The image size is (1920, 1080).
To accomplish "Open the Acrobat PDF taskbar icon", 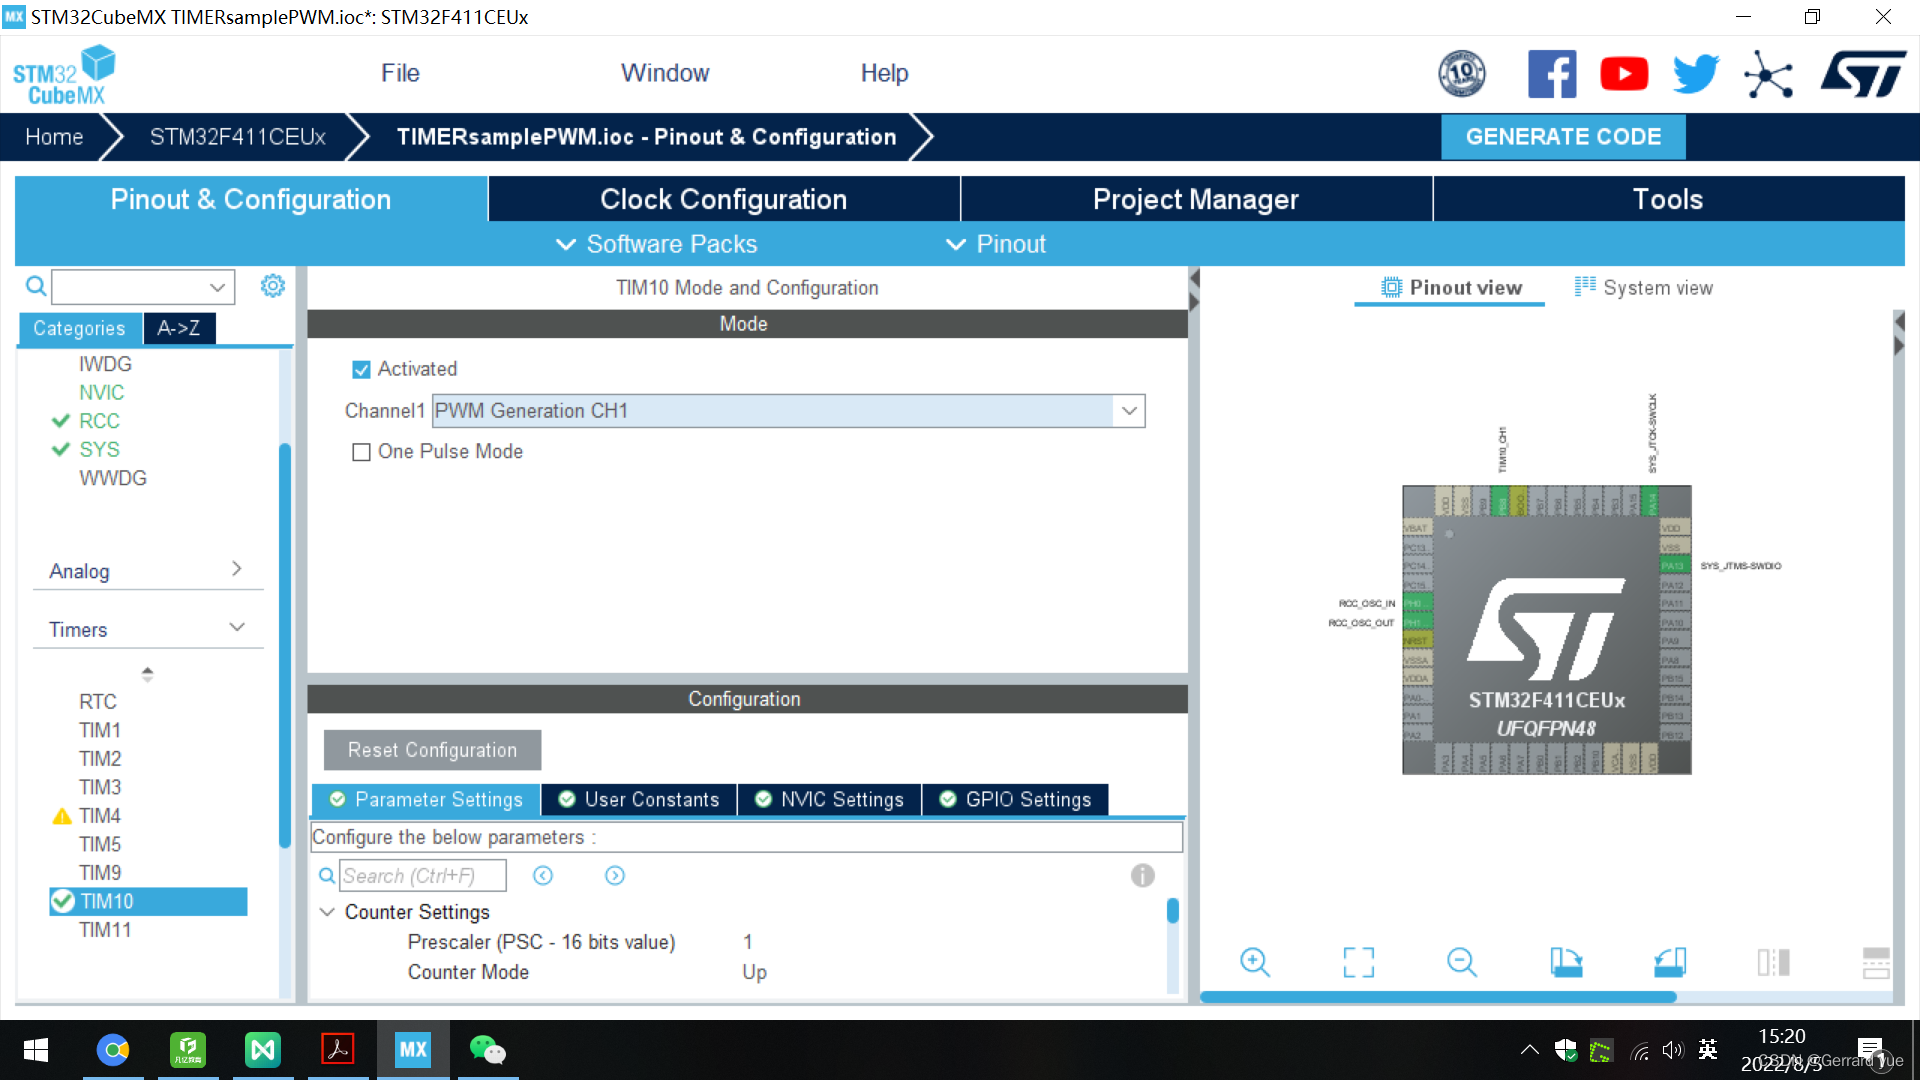I will coord(337,1050).
